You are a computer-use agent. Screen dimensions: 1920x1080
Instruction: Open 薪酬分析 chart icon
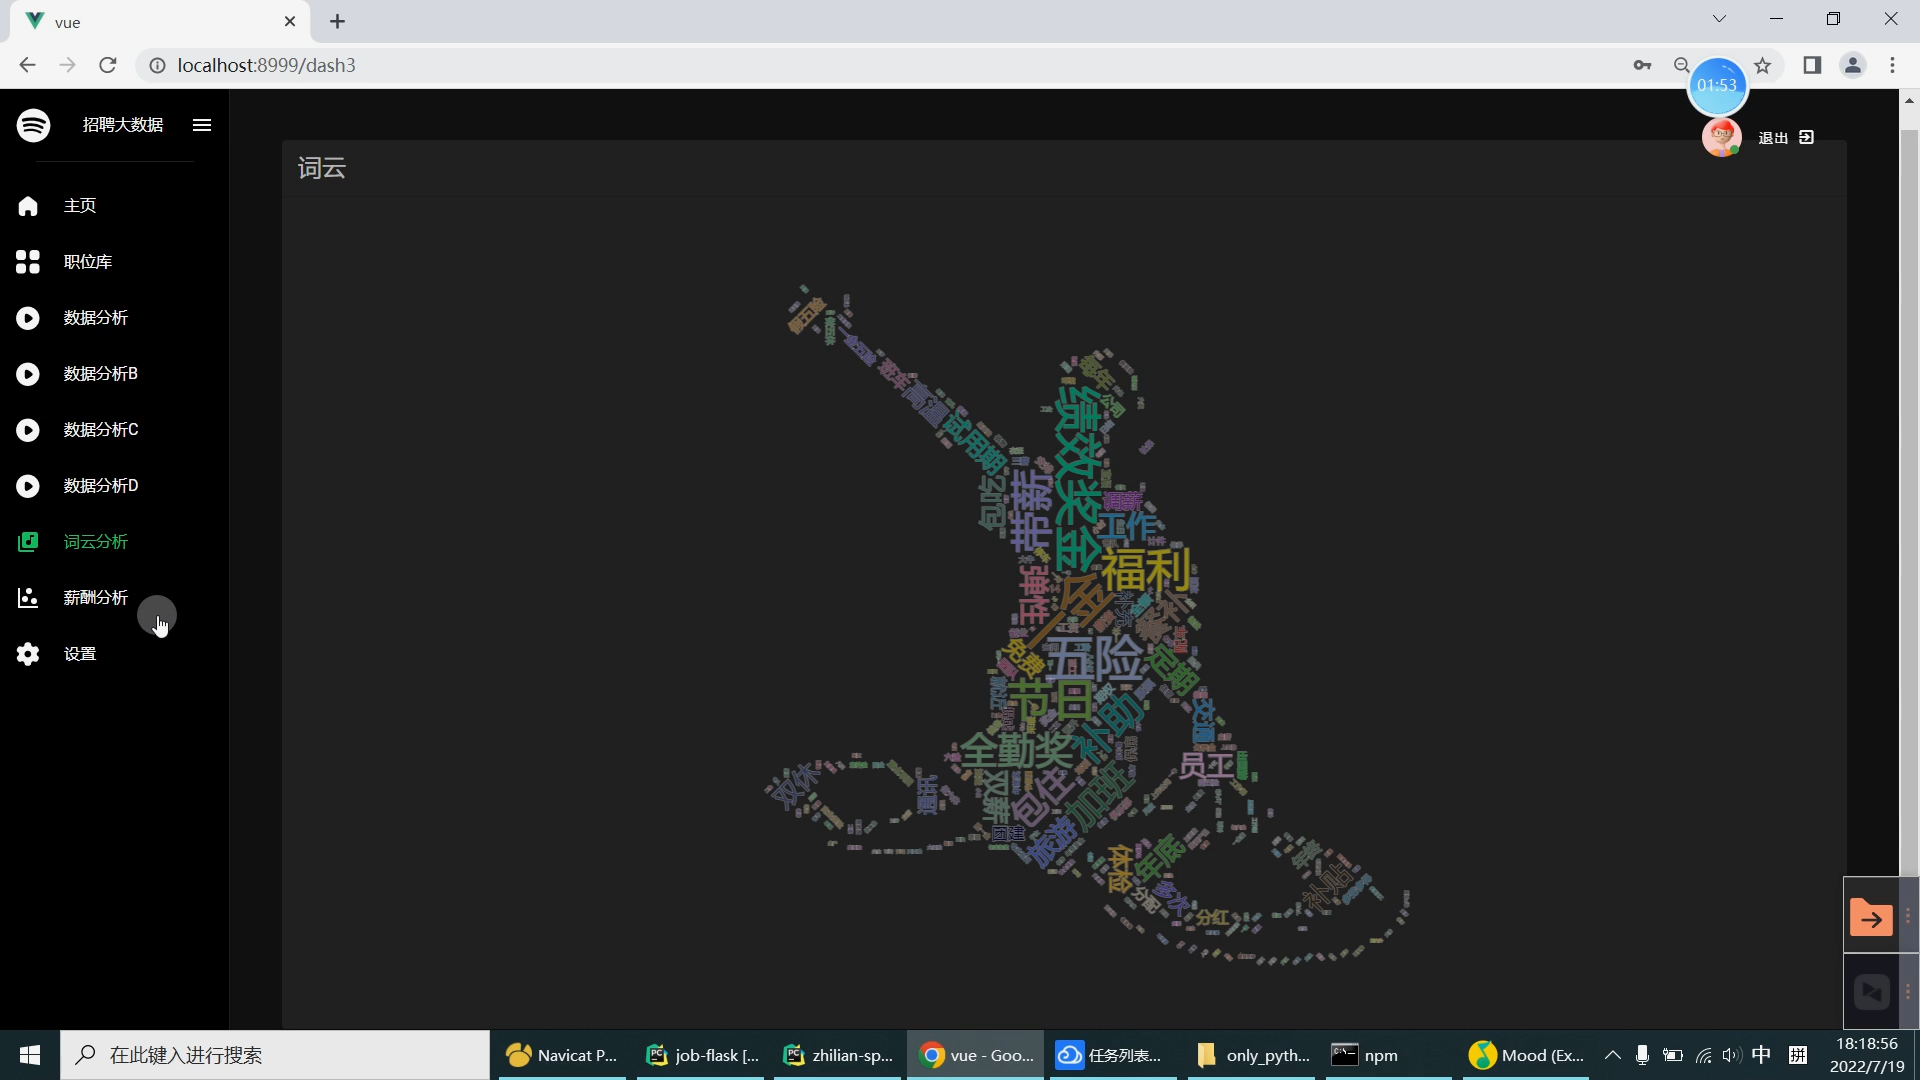click(x=28, y=598)
